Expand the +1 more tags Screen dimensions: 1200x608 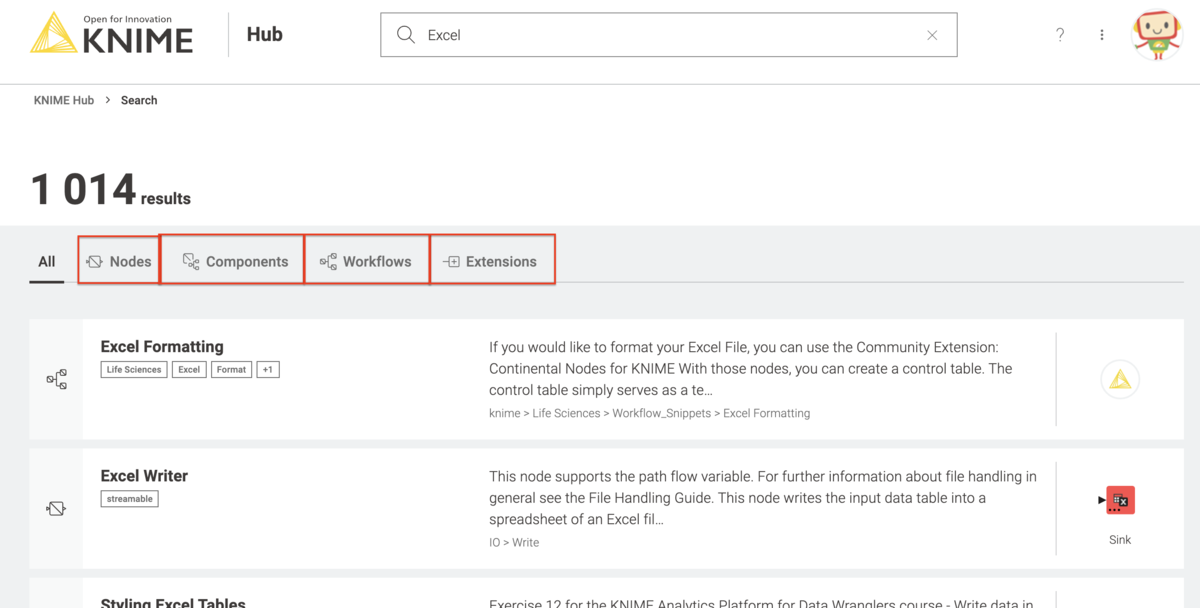point(267,369)
